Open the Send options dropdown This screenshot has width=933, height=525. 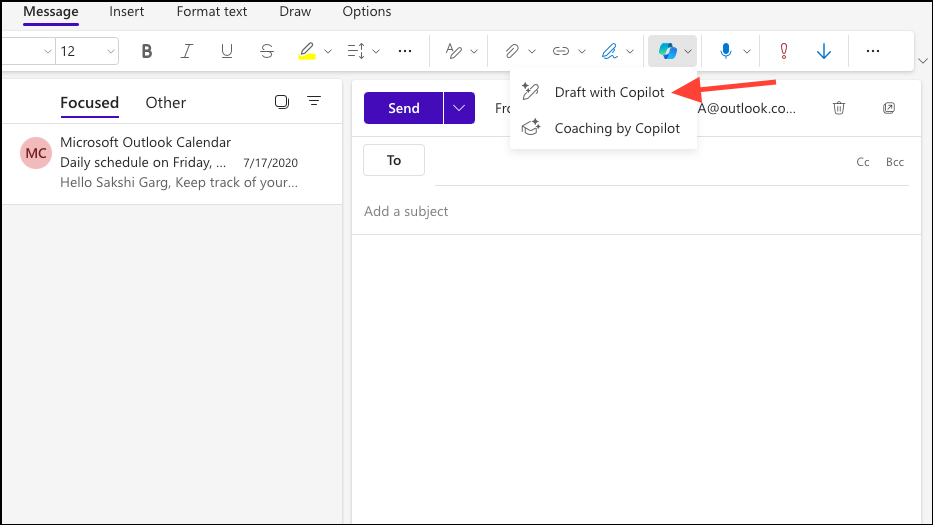(x=459, y=108)
